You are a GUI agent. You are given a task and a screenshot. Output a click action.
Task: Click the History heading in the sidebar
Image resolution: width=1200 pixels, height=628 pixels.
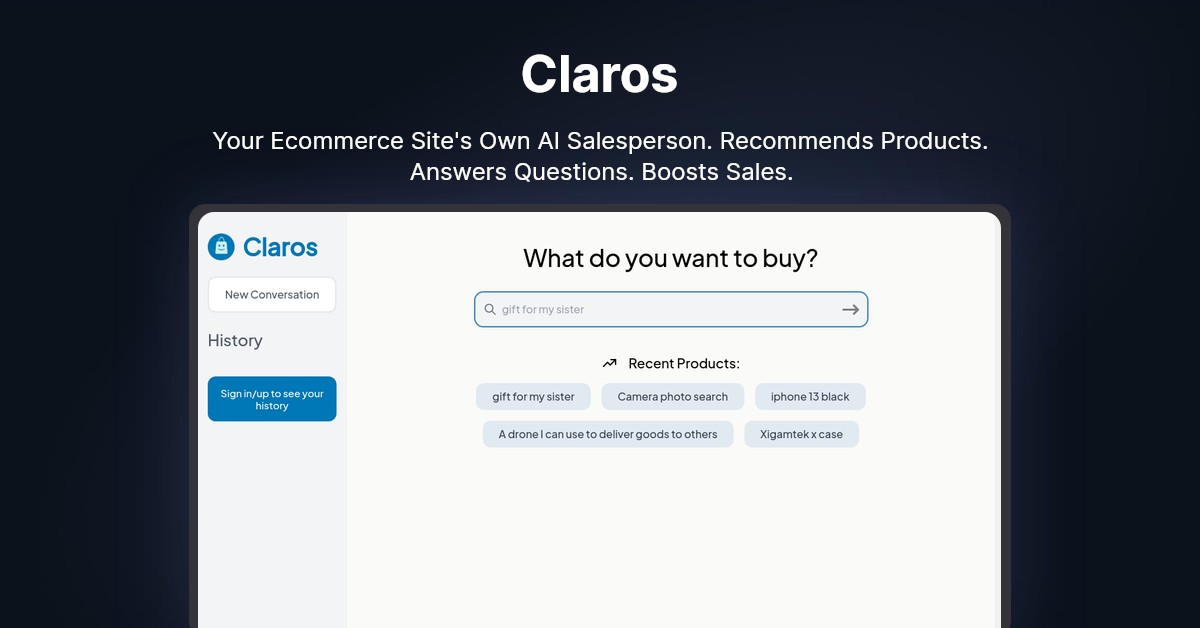tap(235, 341)
